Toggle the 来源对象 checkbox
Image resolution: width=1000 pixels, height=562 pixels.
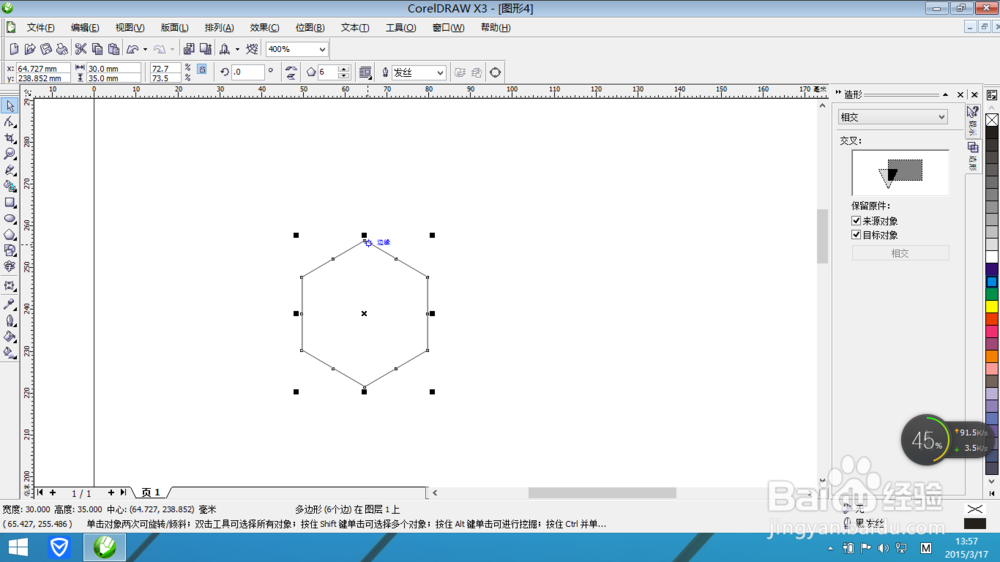click(x=856, y=221)
